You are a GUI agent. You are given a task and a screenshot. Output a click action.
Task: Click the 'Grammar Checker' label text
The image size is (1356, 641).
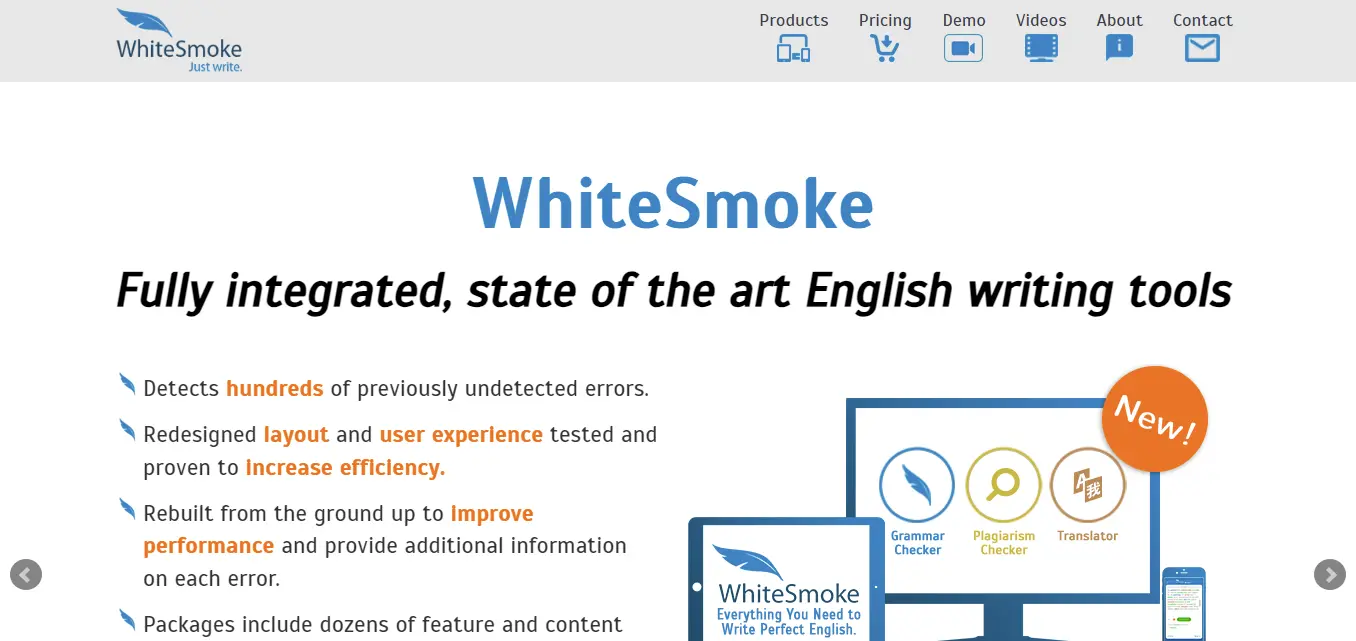tap(918, 543)
